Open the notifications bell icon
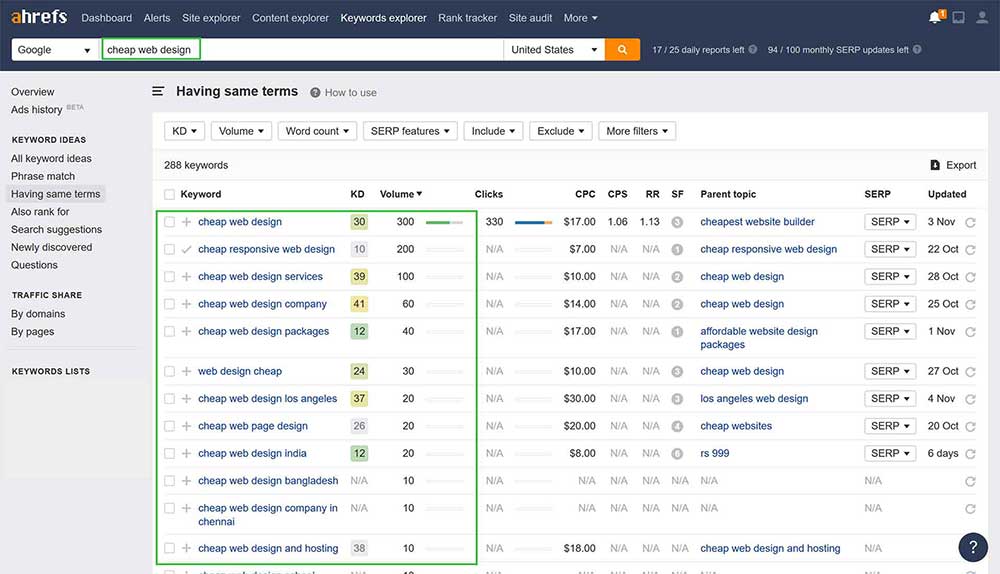The width and height of the screenshot is (1000, 574). click(x=936, y=17)
